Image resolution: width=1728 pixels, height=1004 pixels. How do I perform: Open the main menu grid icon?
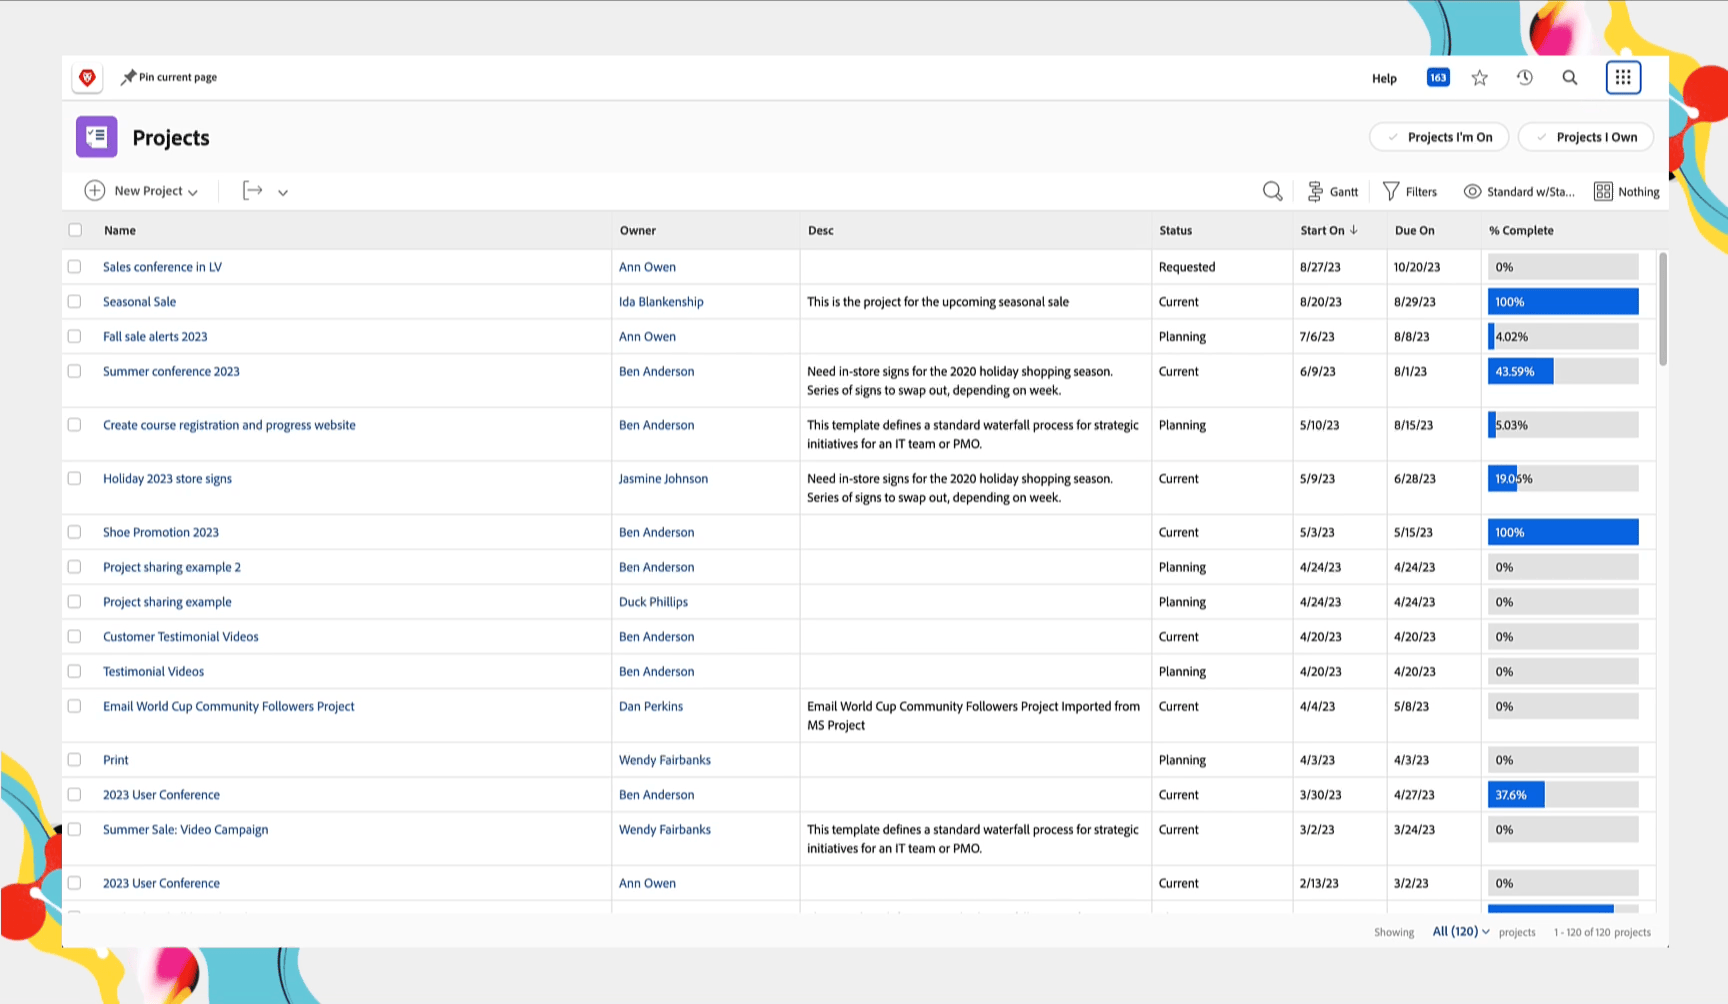click(x=1623, y=77)
